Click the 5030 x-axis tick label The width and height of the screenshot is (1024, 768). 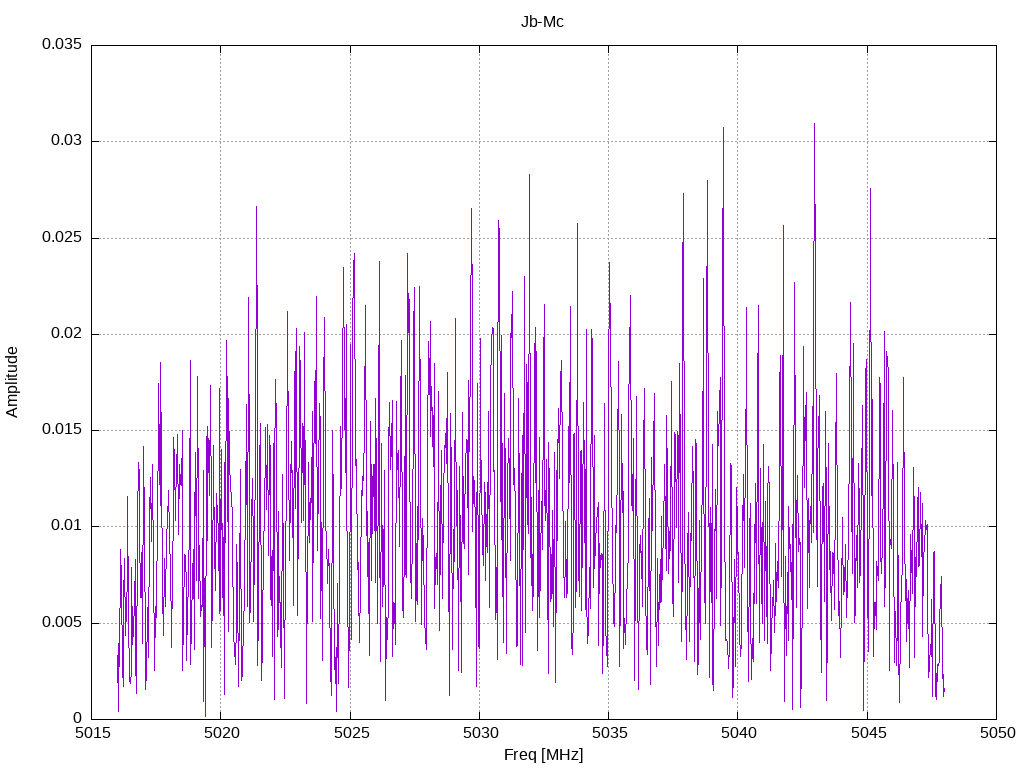pos(480,733)
